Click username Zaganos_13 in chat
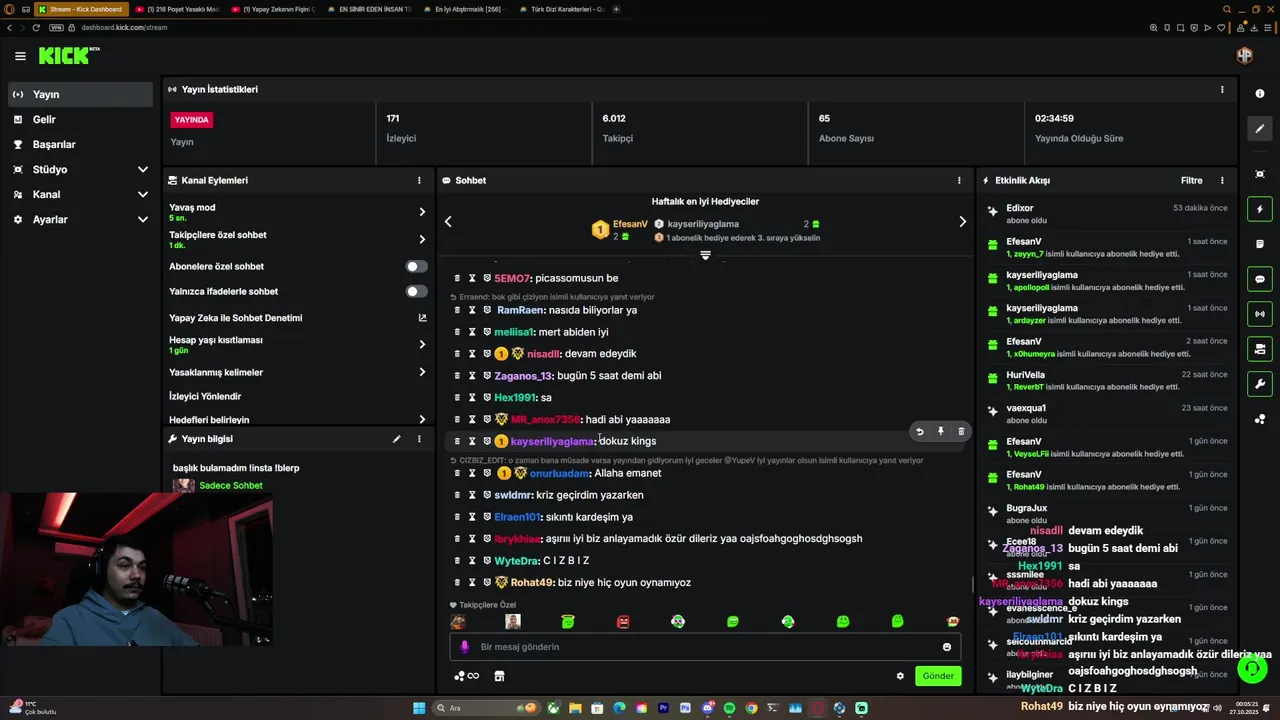1280x720 pixels. 523,376
